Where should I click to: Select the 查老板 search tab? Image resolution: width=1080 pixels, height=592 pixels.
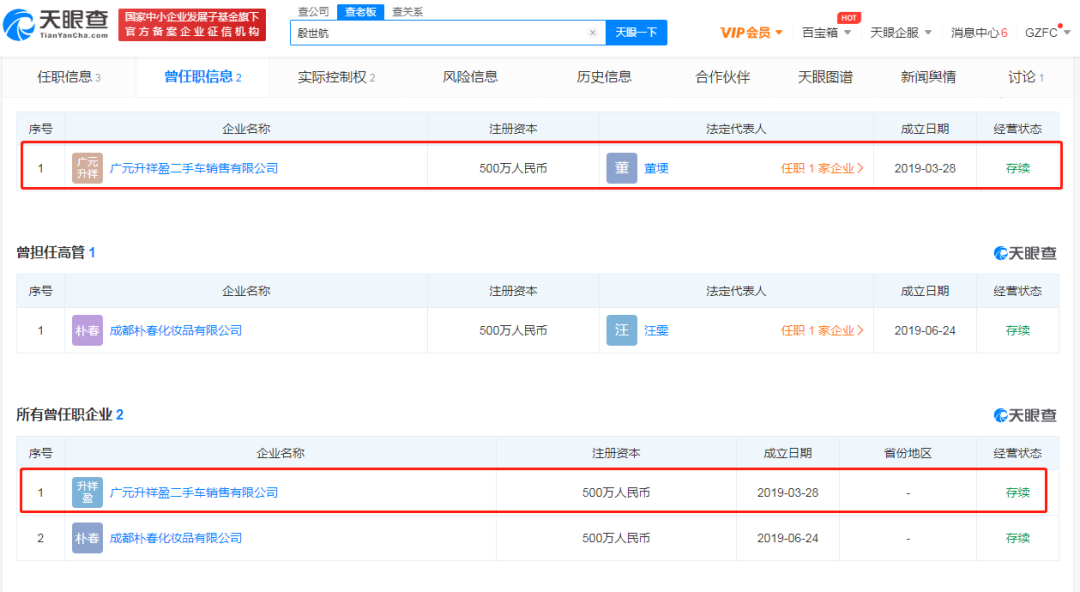360,12
